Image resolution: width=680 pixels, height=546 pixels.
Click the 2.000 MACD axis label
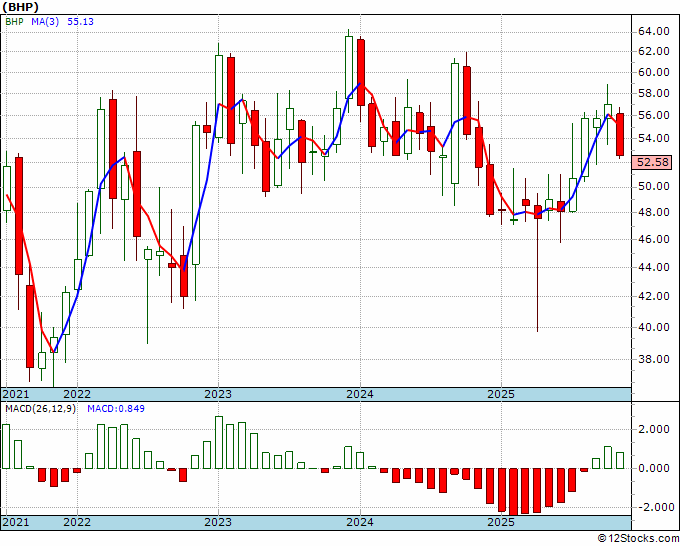point(653,429)
